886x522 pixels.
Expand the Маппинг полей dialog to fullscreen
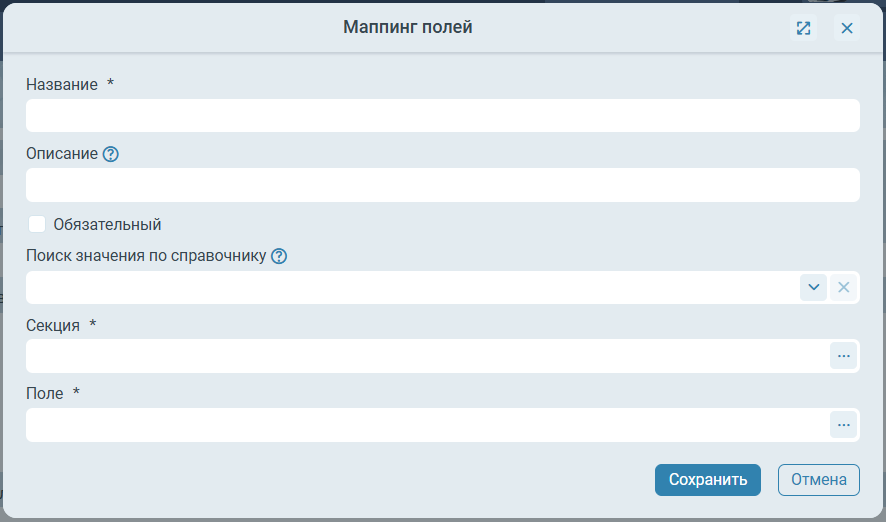pyautogui.click(x=803, y=28)
